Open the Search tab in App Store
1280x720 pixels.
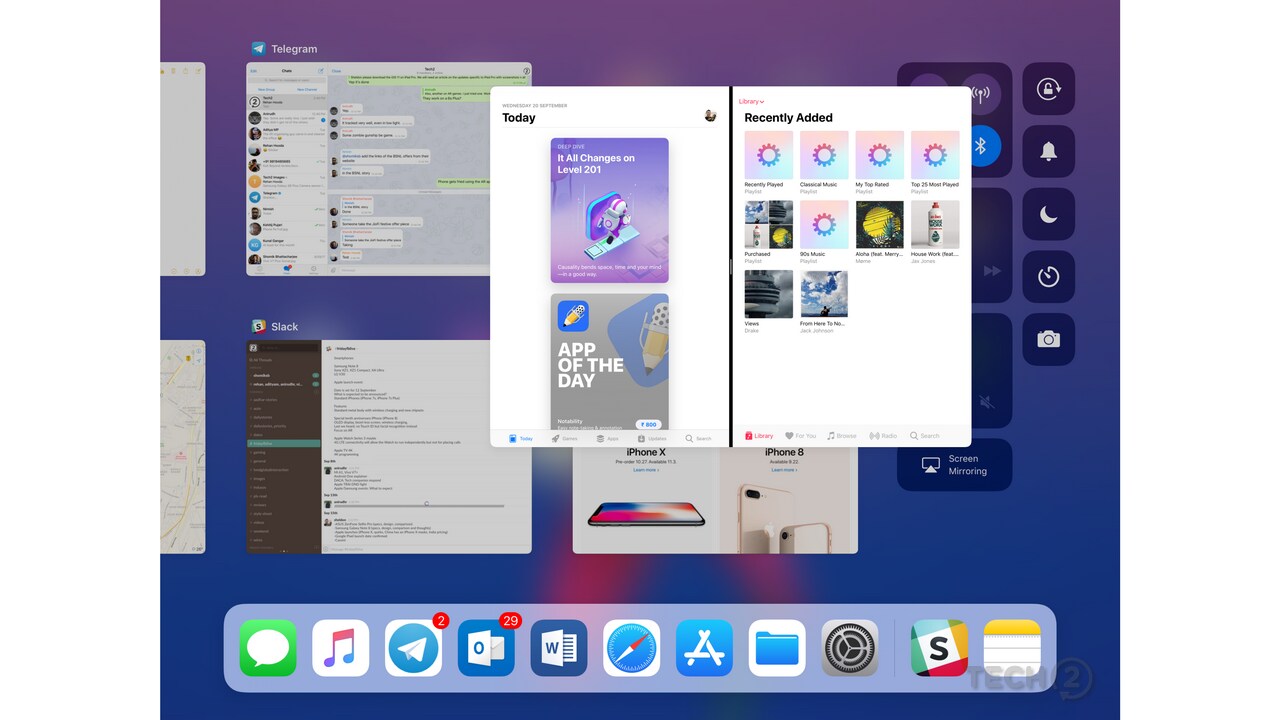(698, 438)
